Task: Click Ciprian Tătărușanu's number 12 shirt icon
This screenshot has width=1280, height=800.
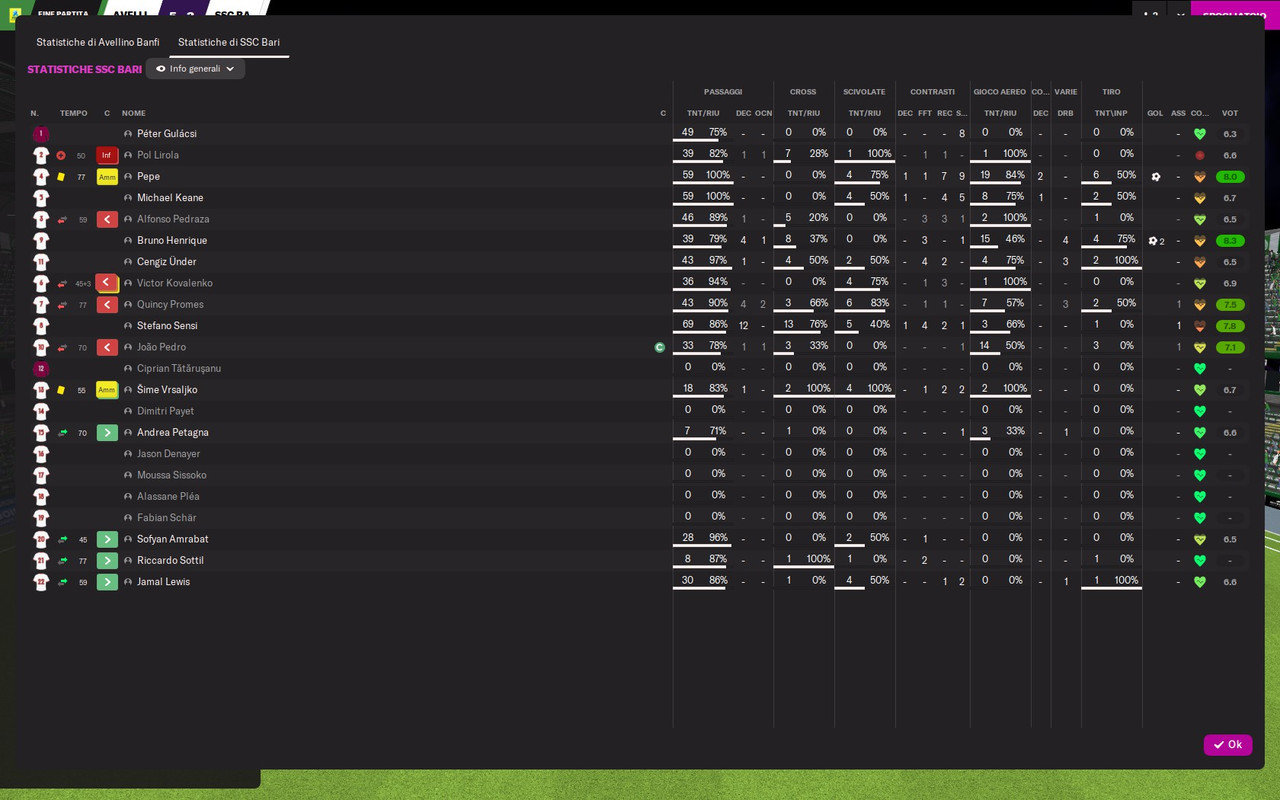Action: (40, 369)
